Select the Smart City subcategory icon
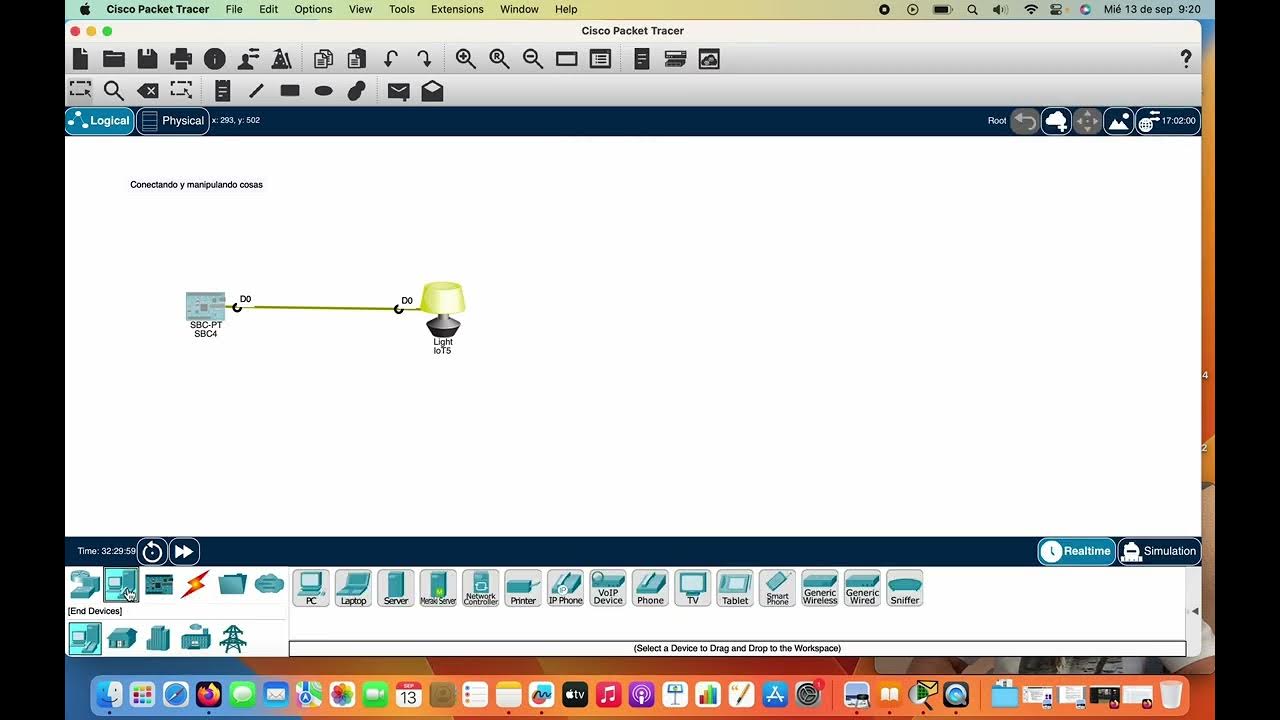 tap(159, 638)
